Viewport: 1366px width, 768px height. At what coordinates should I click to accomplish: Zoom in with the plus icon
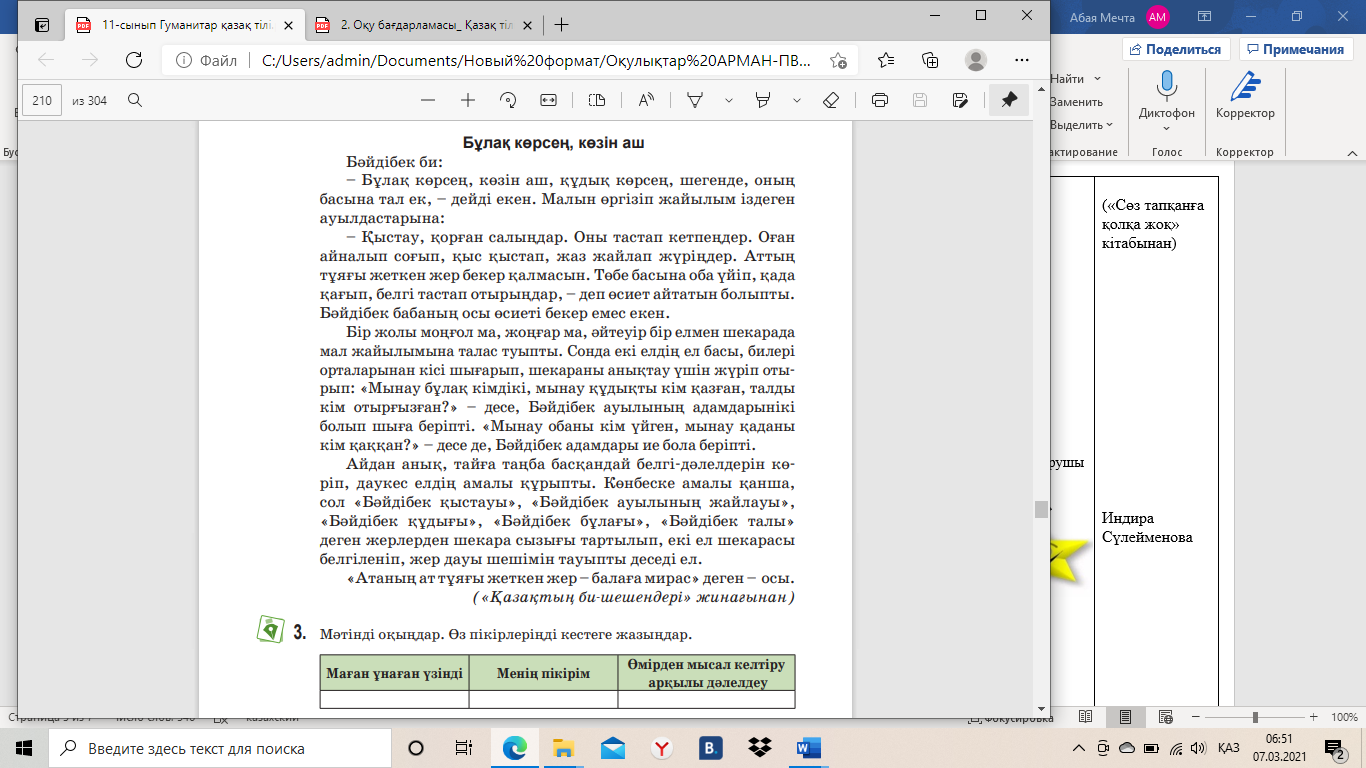[x=467, y=100]
